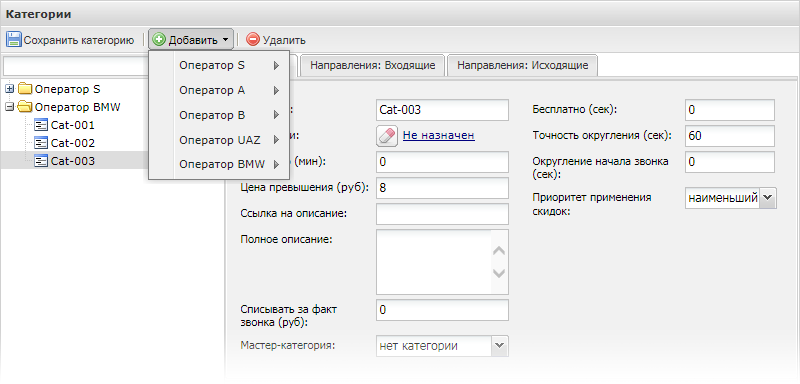Open submenu arrow for Оператор S
The image size is (800, 384).
tap(276, 65)
